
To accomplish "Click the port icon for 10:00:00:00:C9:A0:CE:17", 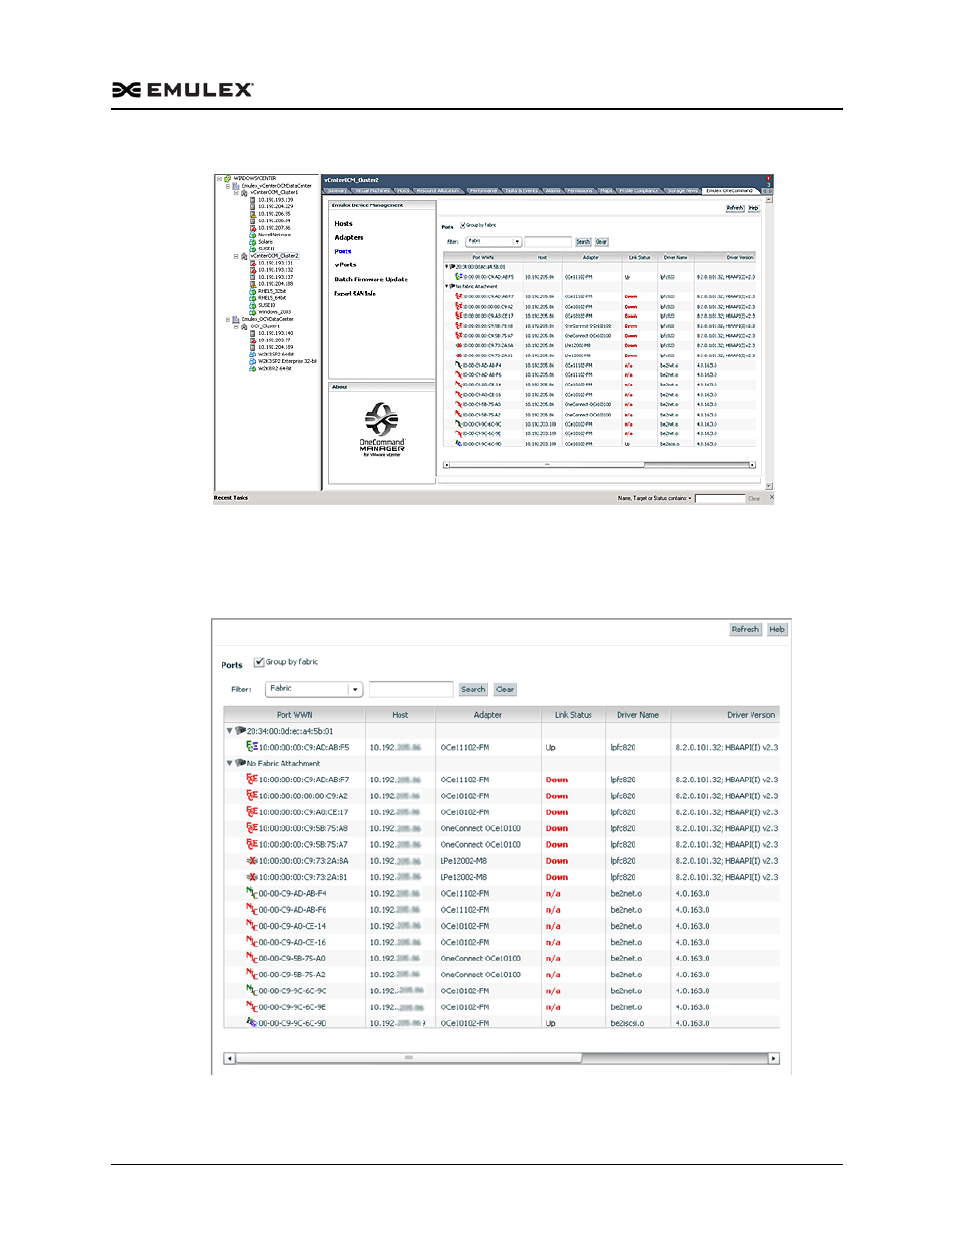I will 252,812.
